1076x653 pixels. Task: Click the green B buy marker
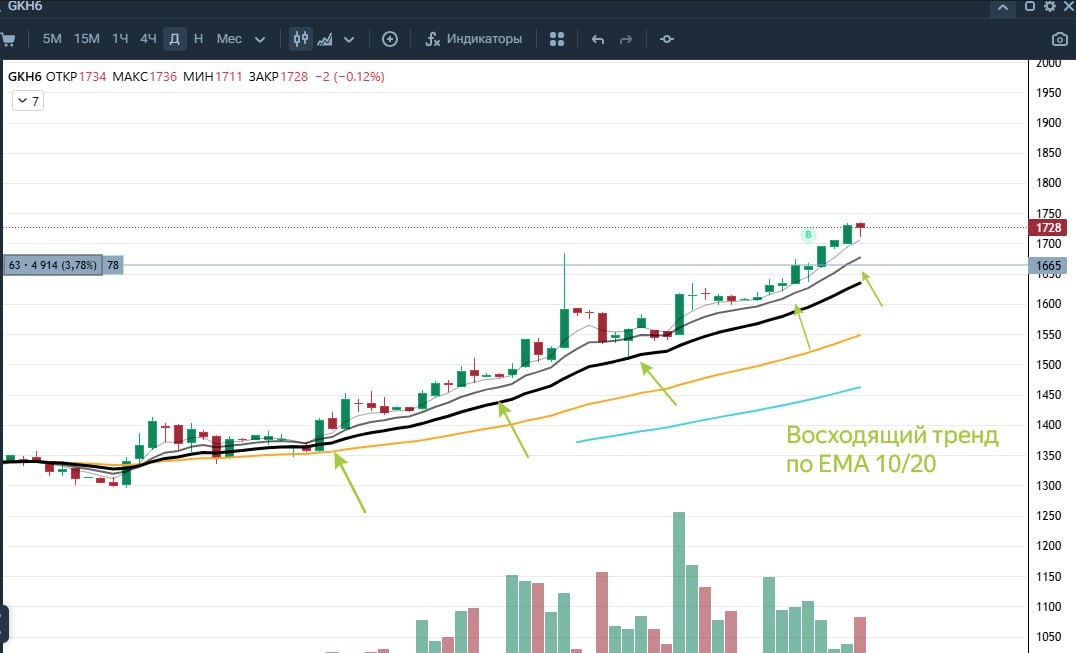click(808, 235)
